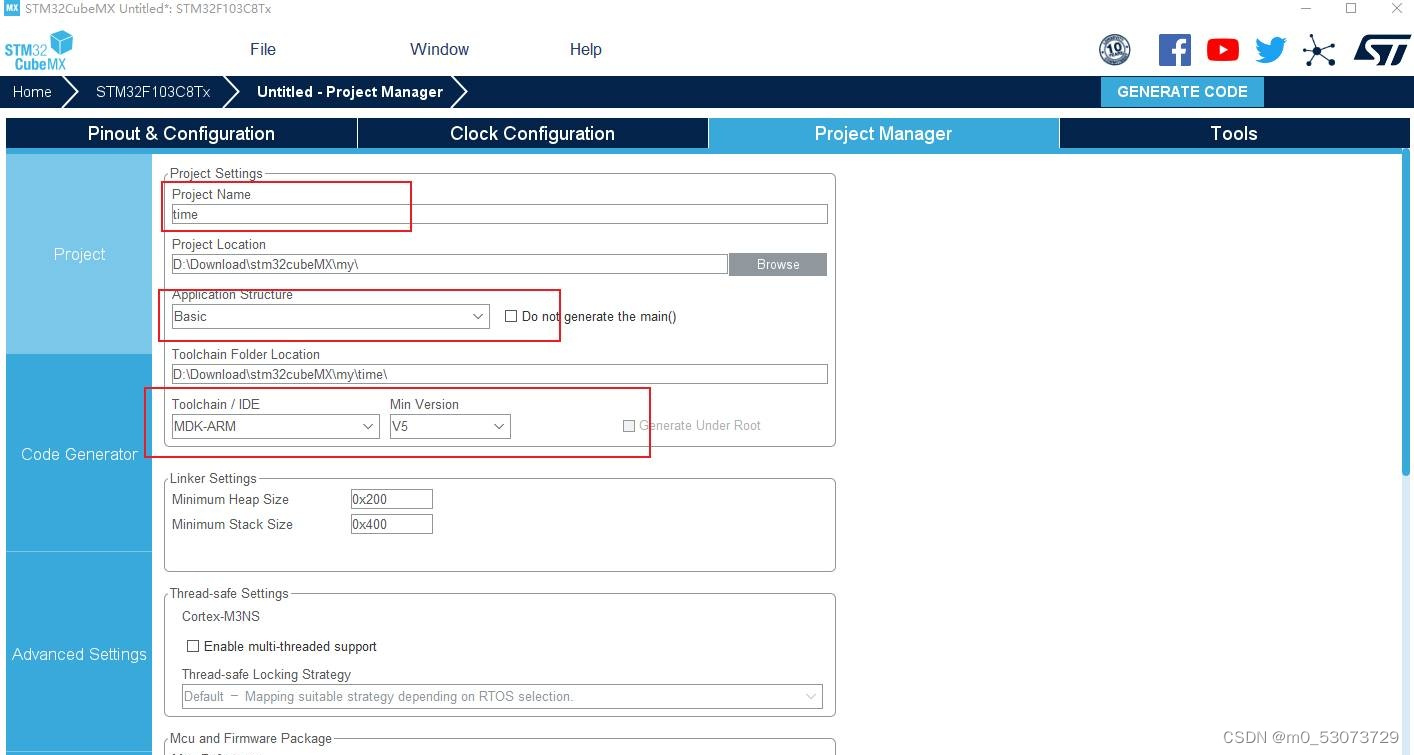This screenshot has height=755, width=1414.
Task: Open the Help menu
Action: pos(586,49)
